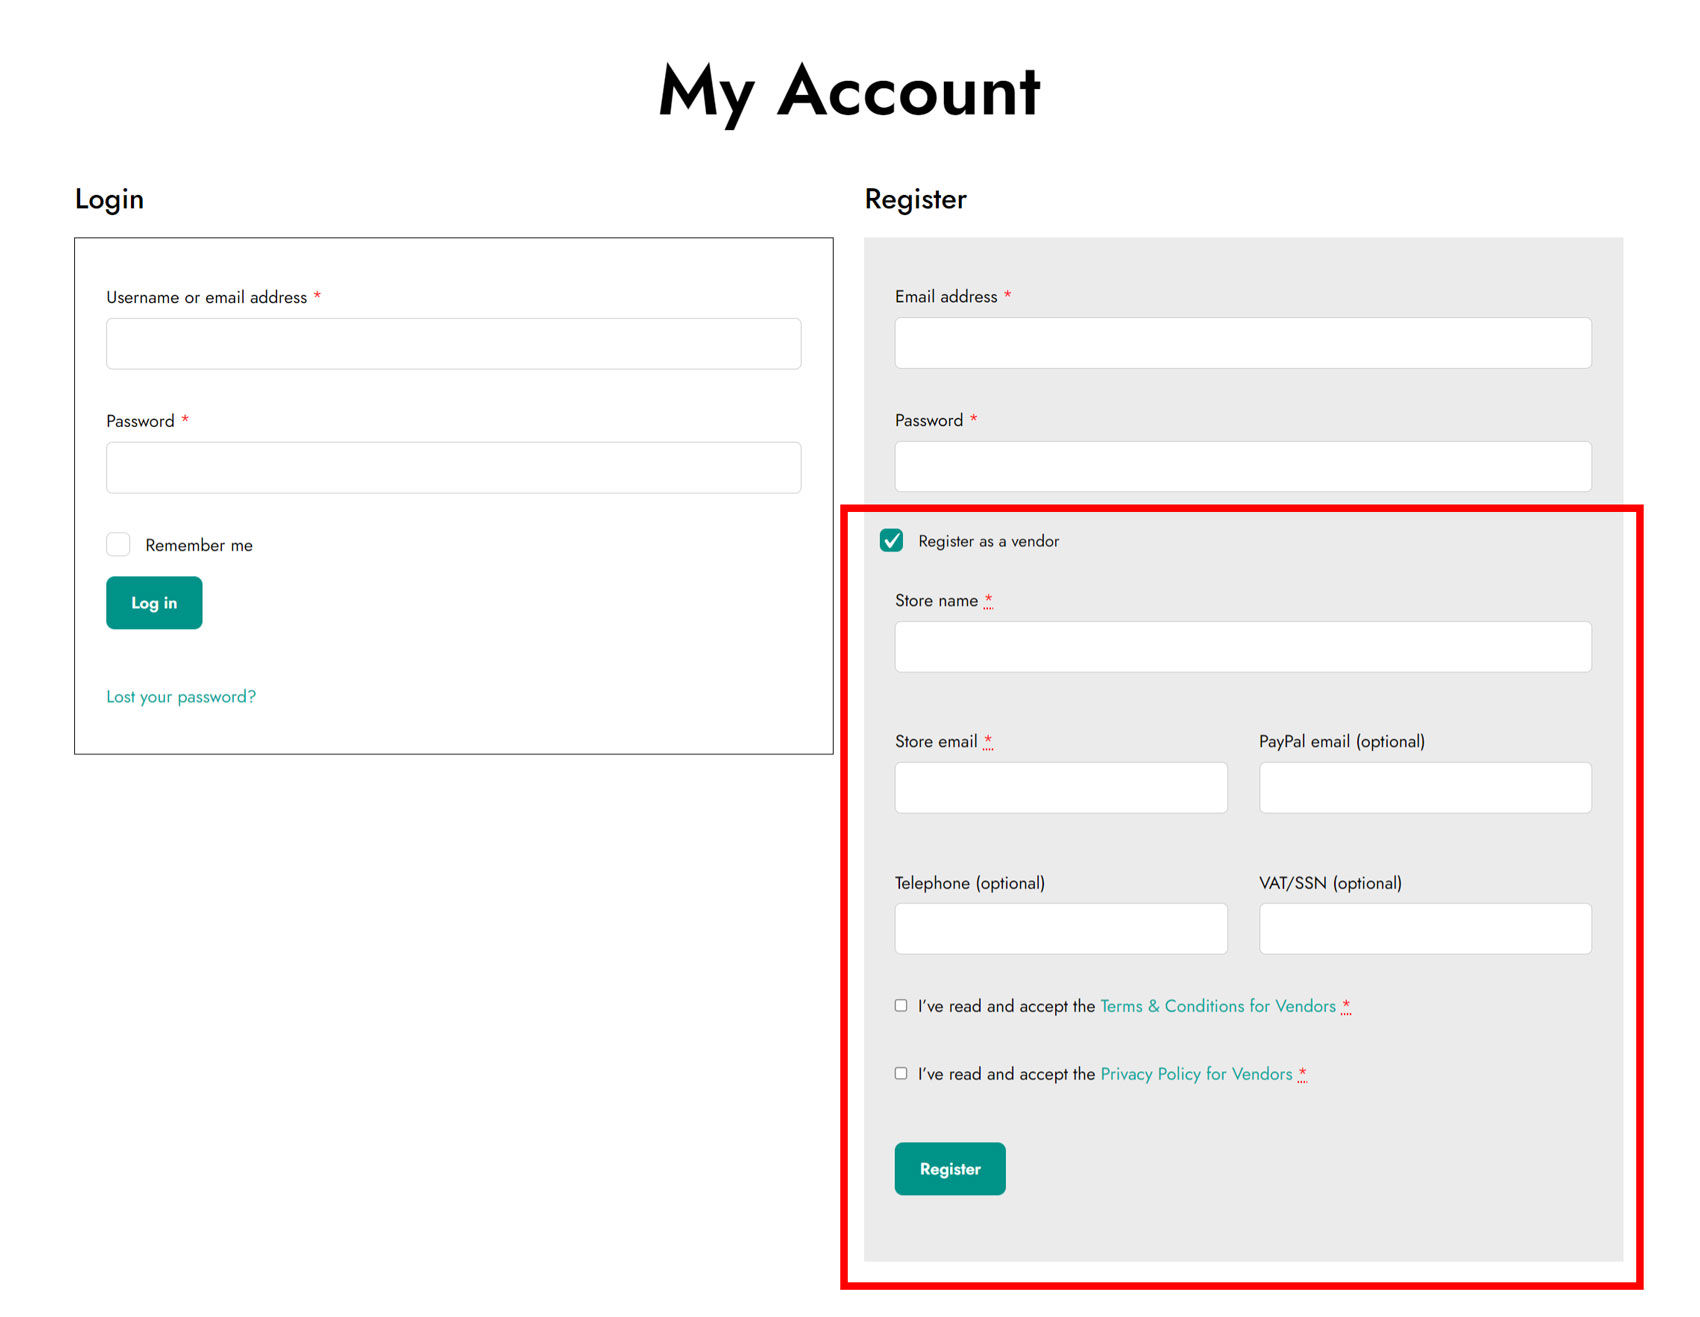Open the Lost your password link

(x=181, y=697)
